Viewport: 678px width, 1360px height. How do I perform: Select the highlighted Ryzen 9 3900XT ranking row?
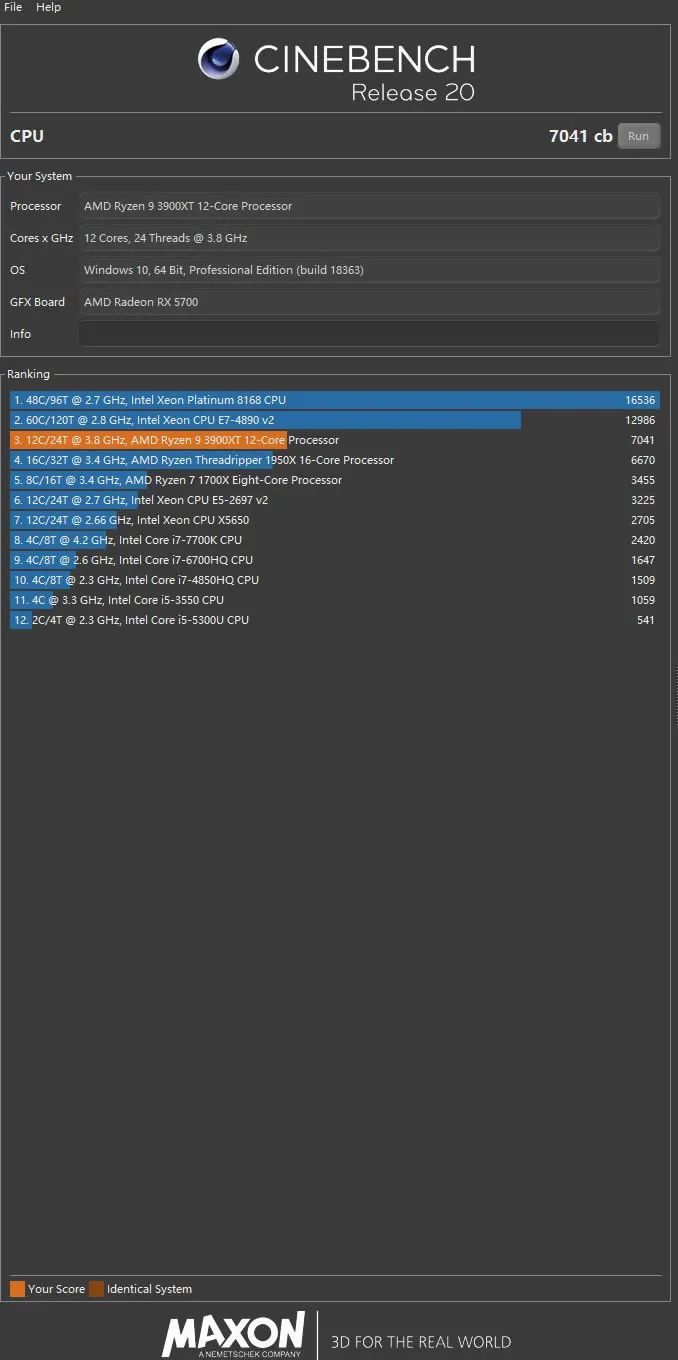[x=334, y=440]
